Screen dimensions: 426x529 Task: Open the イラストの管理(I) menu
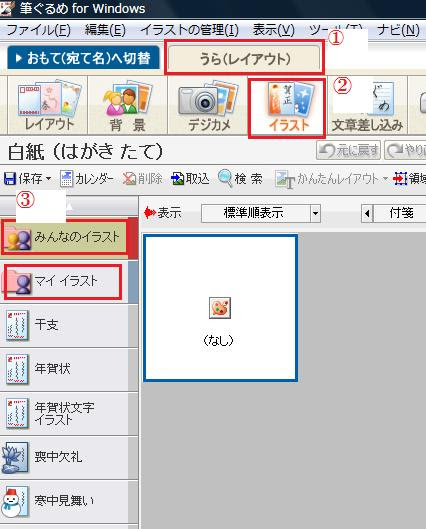point(189,30)
